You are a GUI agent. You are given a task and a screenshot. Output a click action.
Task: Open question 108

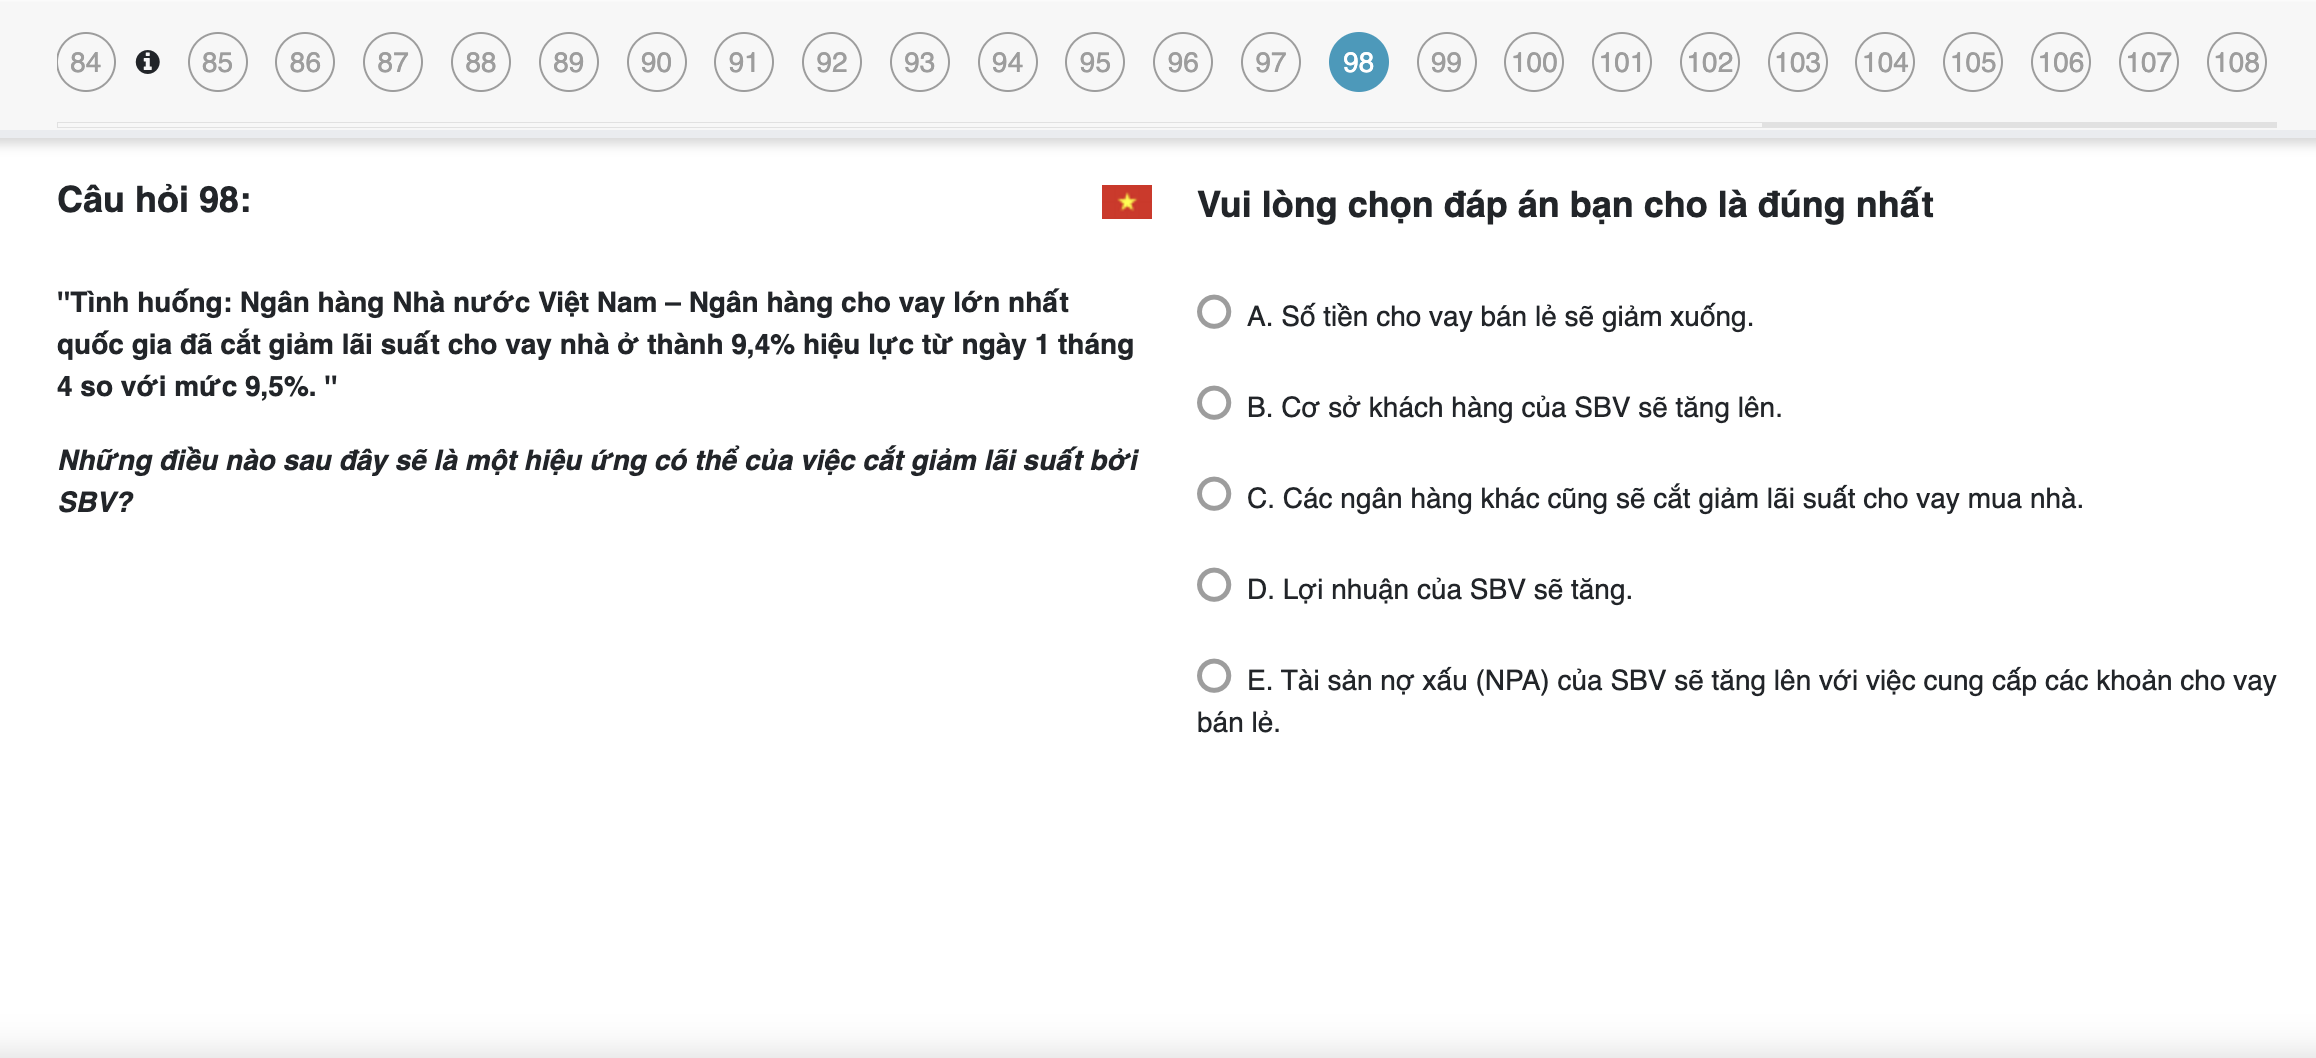pos(2236,62)
